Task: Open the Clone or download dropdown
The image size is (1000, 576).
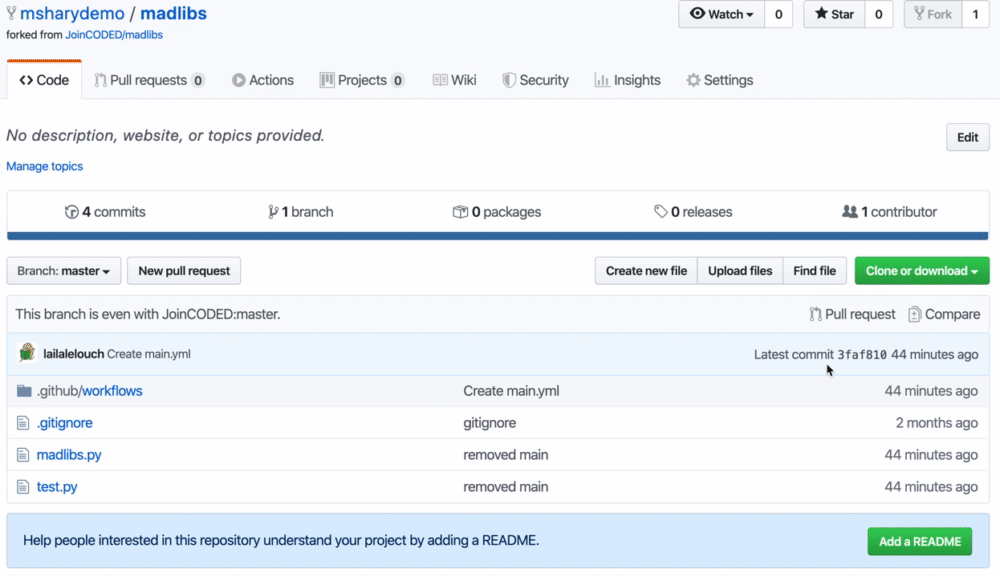Action: click(922, 271)
